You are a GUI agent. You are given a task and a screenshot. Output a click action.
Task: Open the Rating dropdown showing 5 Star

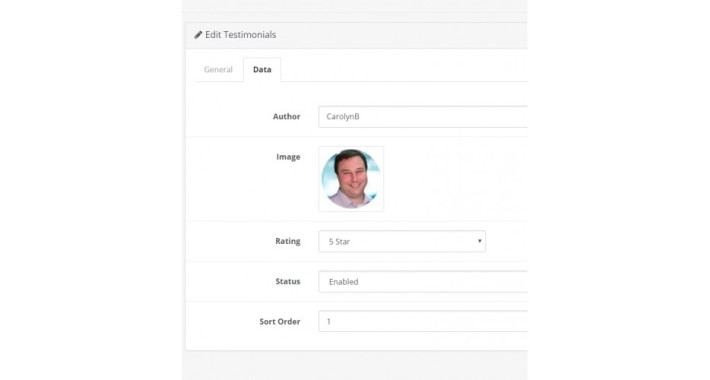402,241
